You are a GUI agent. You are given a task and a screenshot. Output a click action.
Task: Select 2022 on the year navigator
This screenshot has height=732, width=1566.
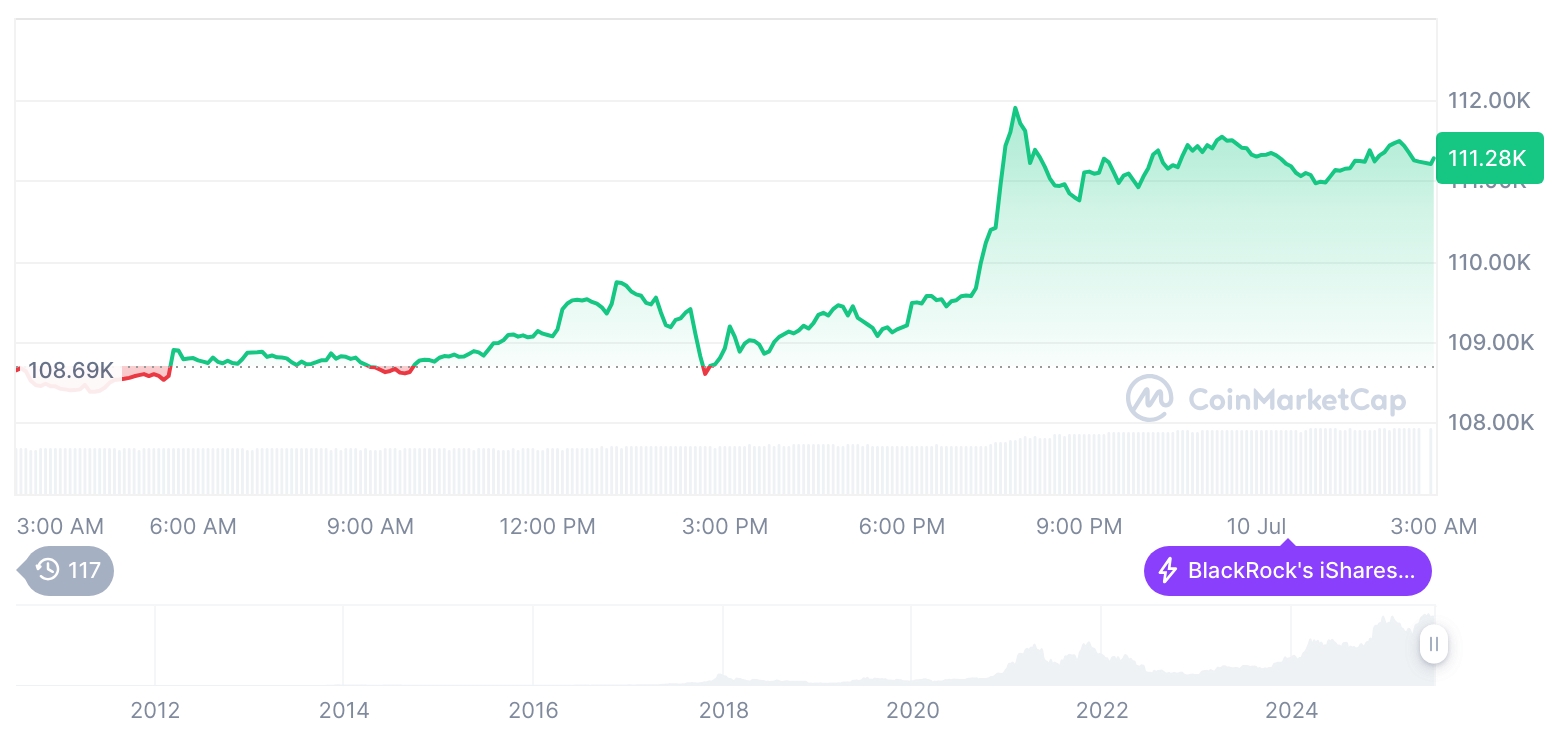[1101, 711]
